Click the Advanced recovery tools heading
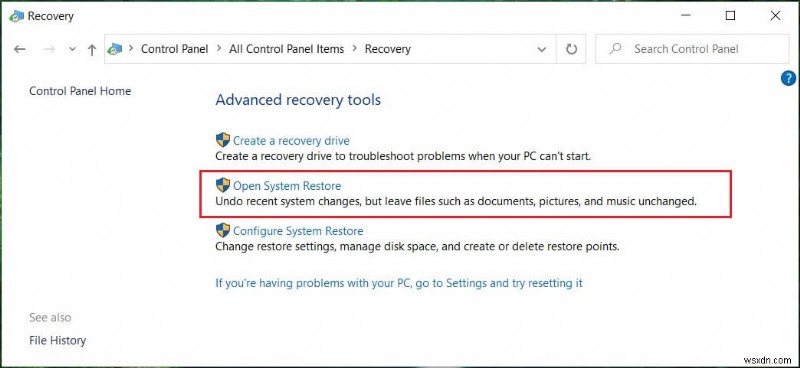The width and height of the screenshot is (800, 368). coord(298,100)
